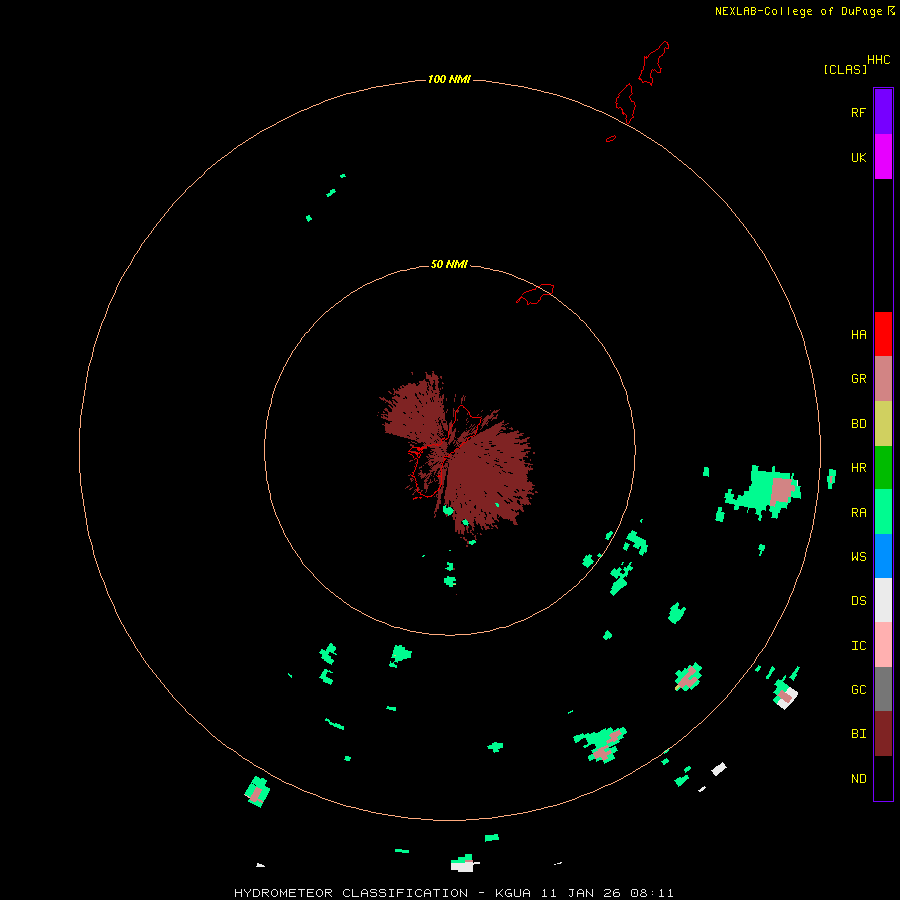Image resolution: width=900 pixels, height=900 pixels.
Task: Click the "NEXLAB-College of DuPage" credit text
Action: pos(798,11)
